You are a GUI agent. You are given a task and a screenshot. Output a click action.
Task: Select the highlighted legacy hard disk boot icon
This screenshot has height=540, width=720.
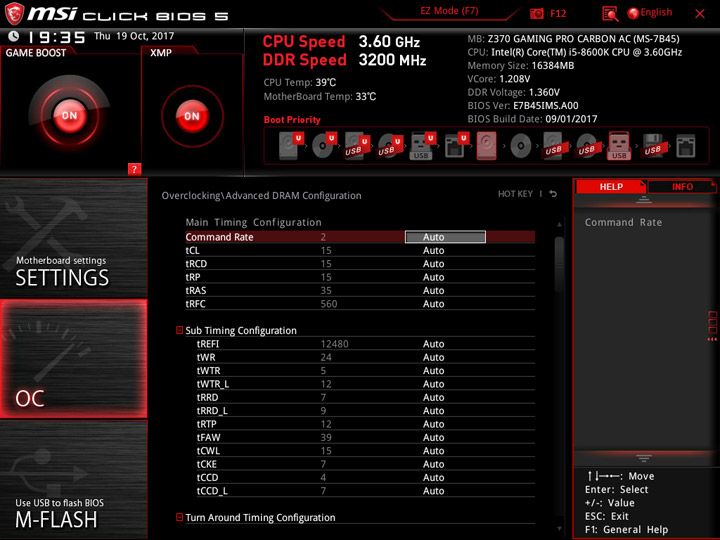click(x=487, y=146)
